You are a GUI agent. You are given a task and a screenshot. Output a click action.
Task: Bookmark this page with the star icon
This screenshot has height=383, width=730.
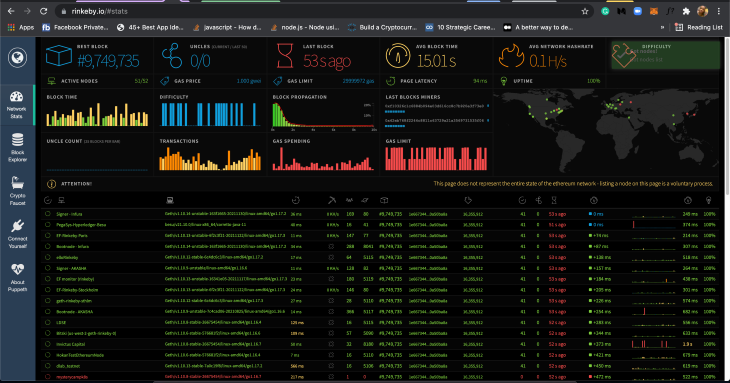[585, 11]
